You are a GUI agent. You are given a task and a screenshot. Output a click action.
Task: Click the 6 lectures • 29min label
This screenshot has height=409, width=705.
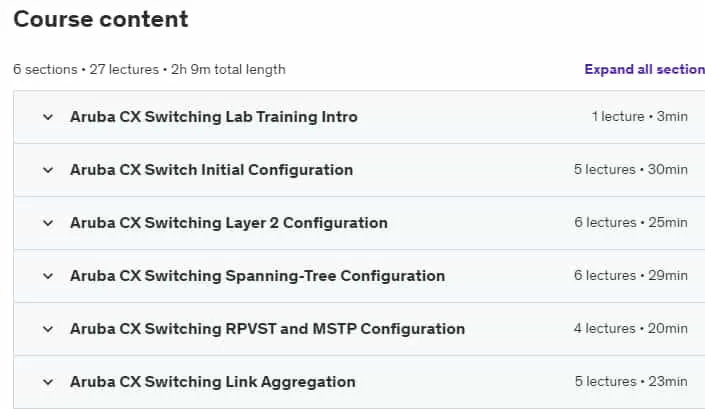[630, 276]
